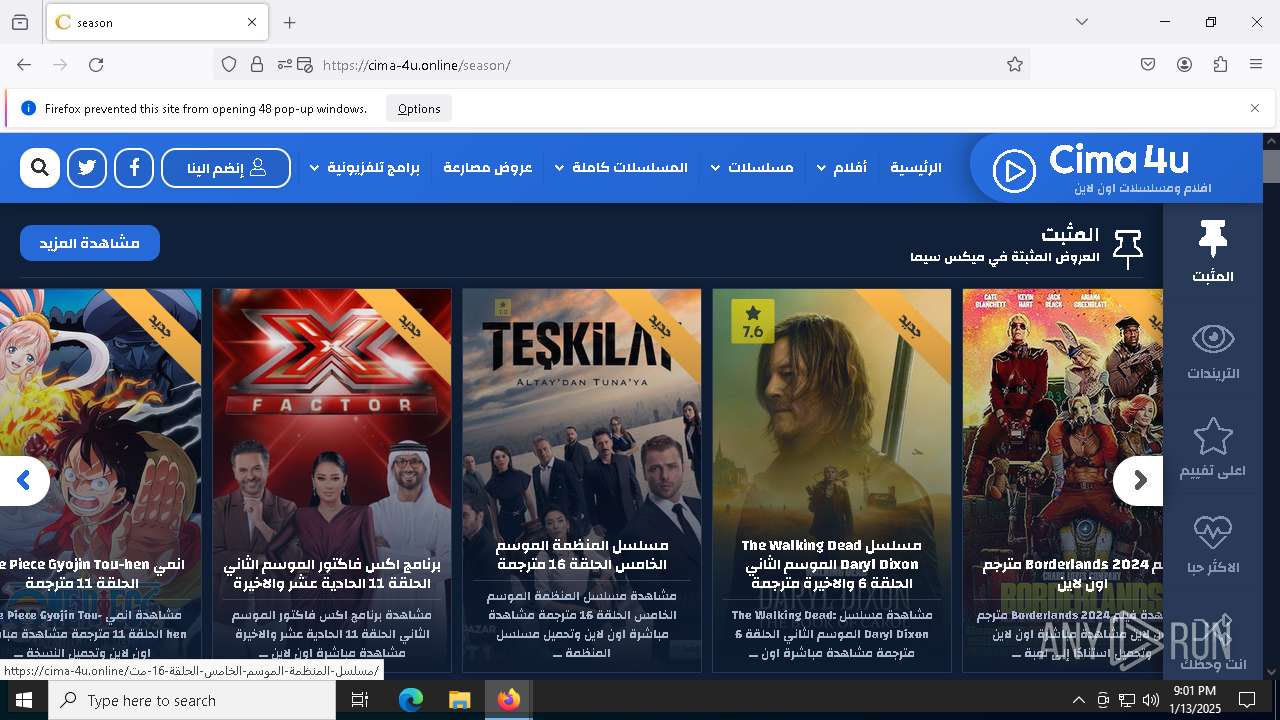Open the Facebook social icon
Screen dimensions: 1280x720
(134, 168)
